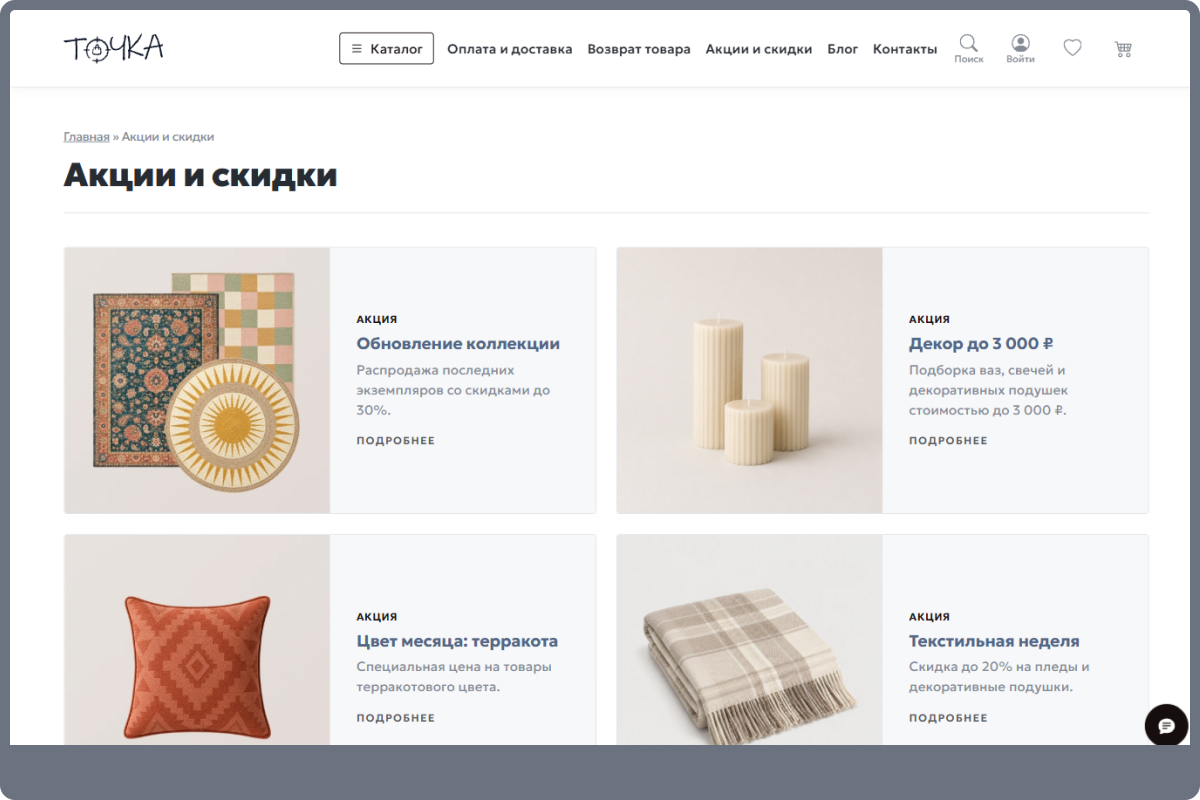Click the candles promo image
This screenshot has width=1200, height=800.
coord(749,380)
